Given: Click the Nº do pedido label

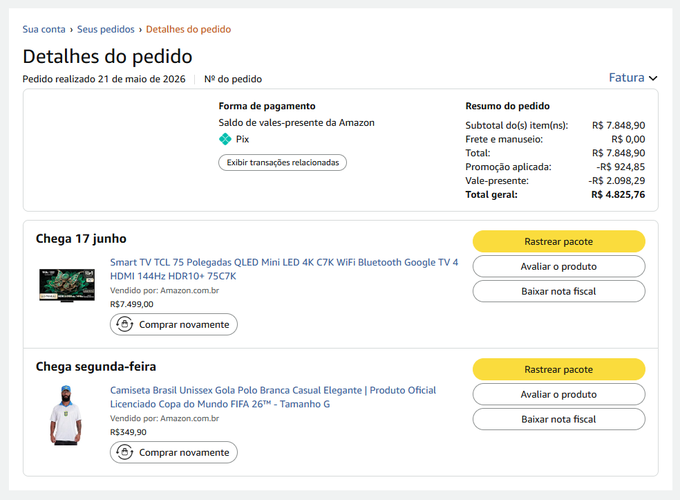Looking at the screenshot, I should tap(233, 79).
